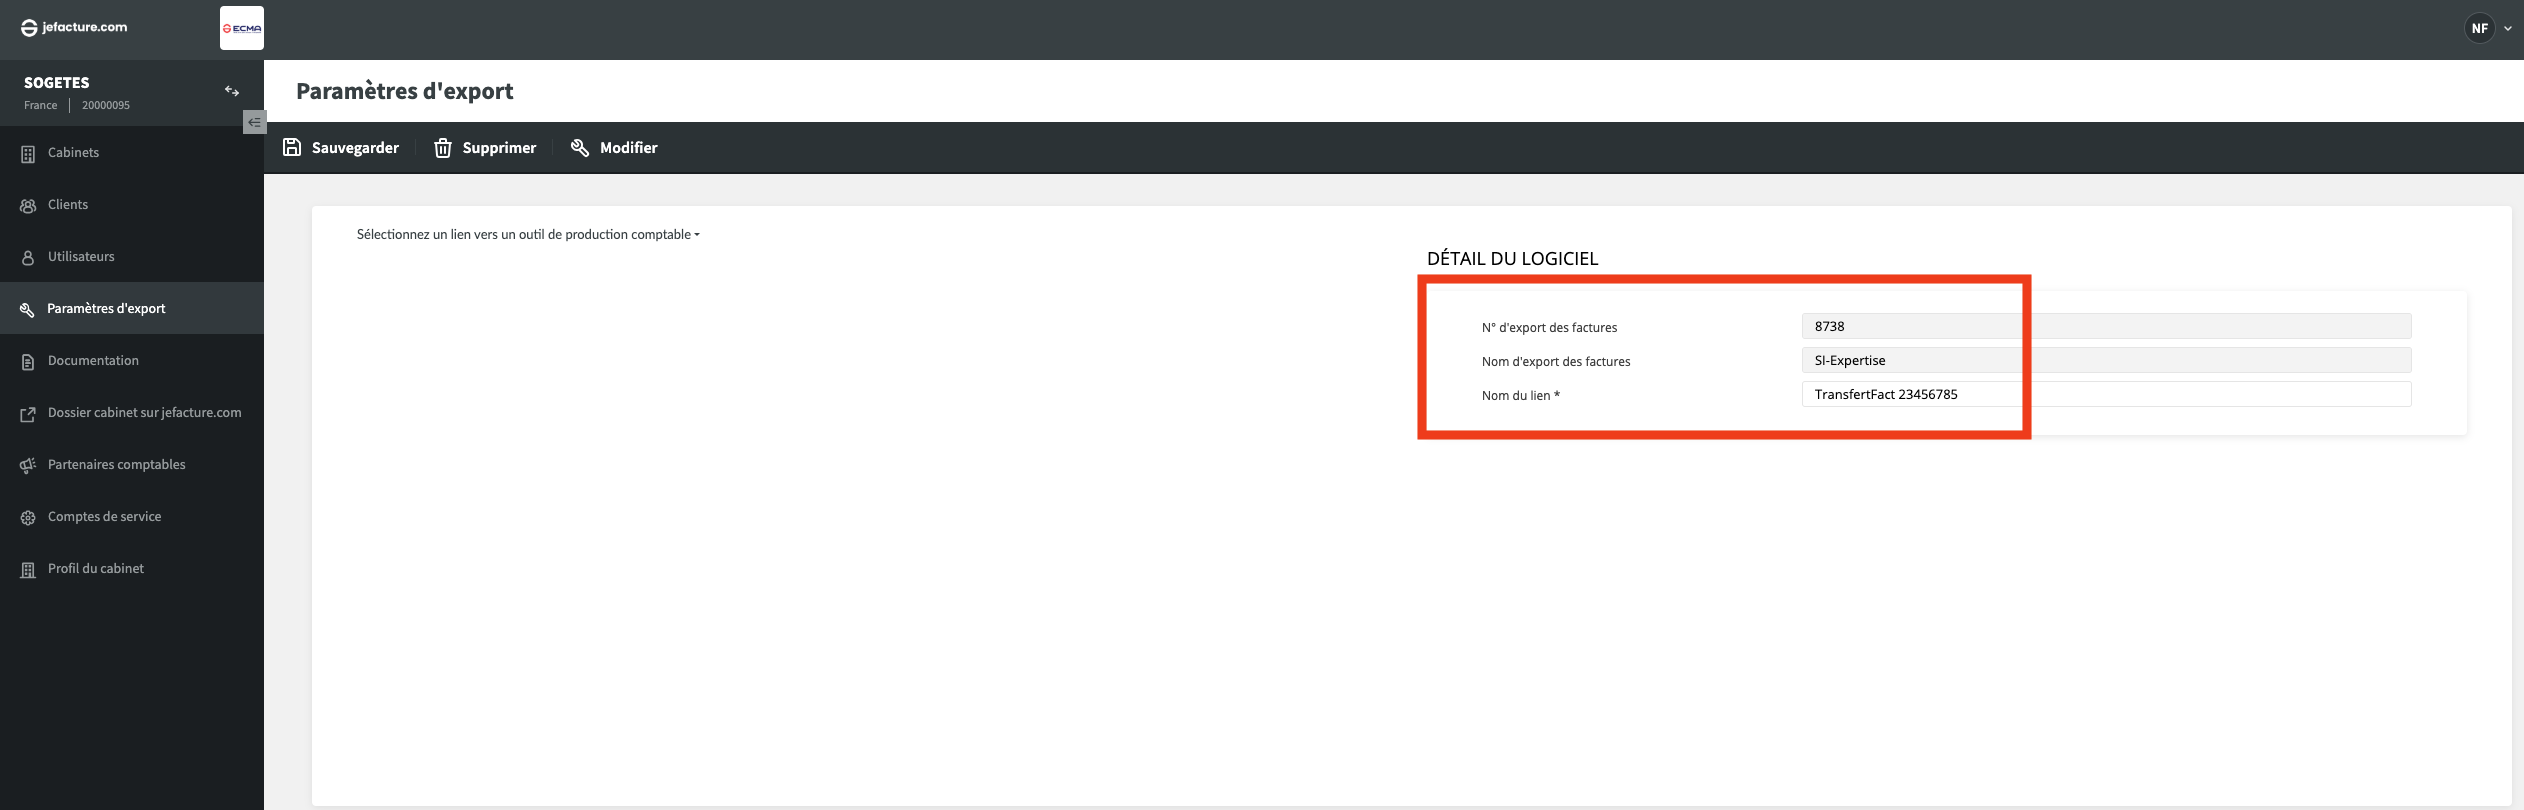Click the Sauvegarder floppy disk icon
The width and height of the screenshot is (2524, 810).
[x=292, y=147]
